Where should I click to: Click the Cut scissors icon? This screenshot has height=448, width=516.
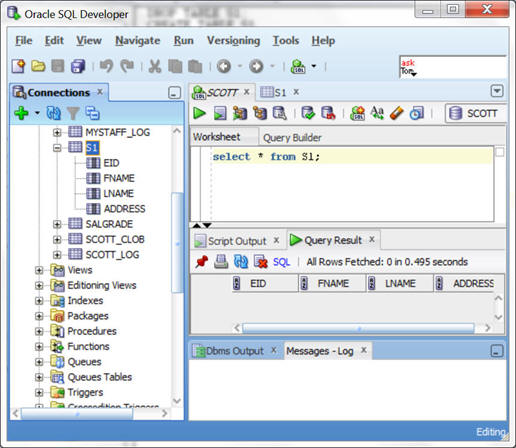tap(155, 66)
